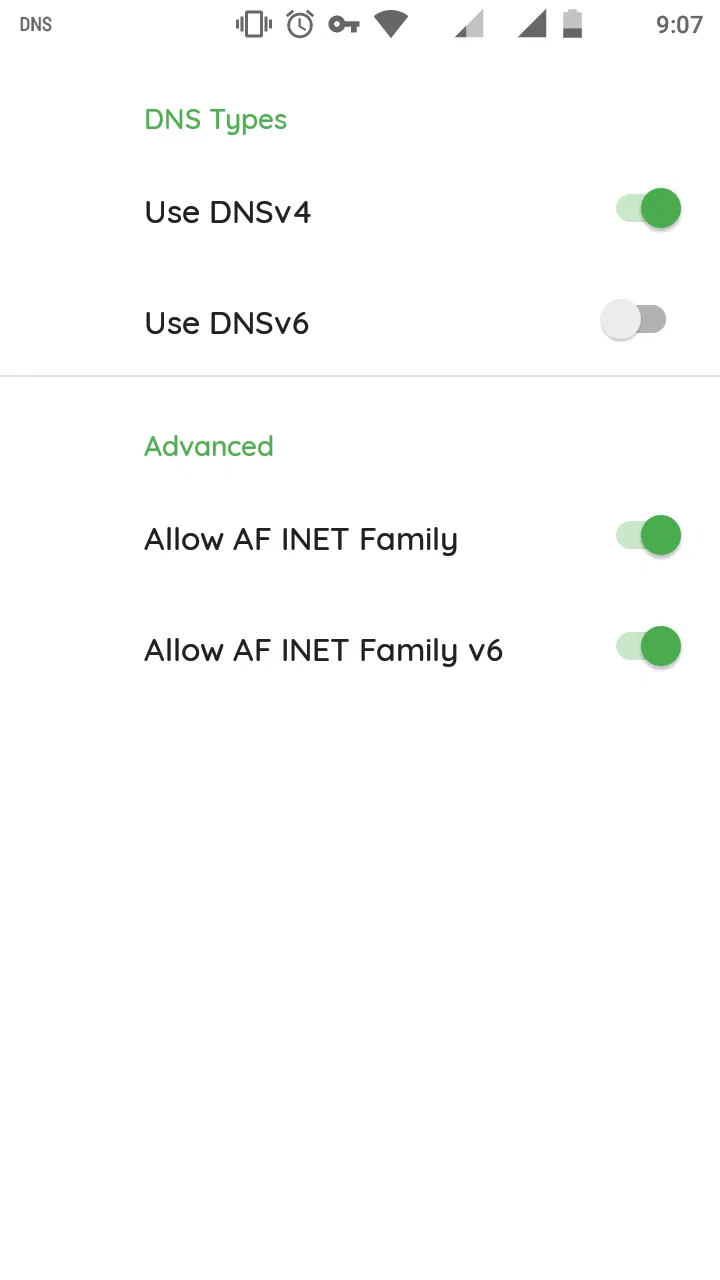Viewport: 720px width, 1280px height.
Task: Enable the Use DNSv6 switch
Action: point(634,320)
